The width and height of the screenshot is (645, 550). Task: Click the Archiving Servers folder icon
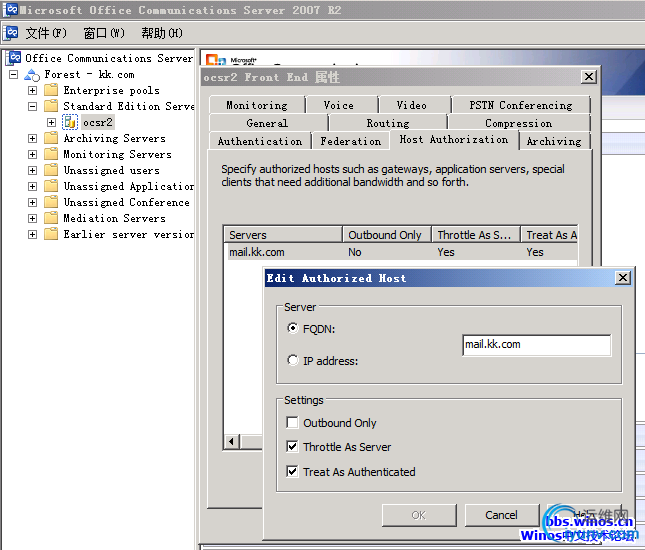51,138
